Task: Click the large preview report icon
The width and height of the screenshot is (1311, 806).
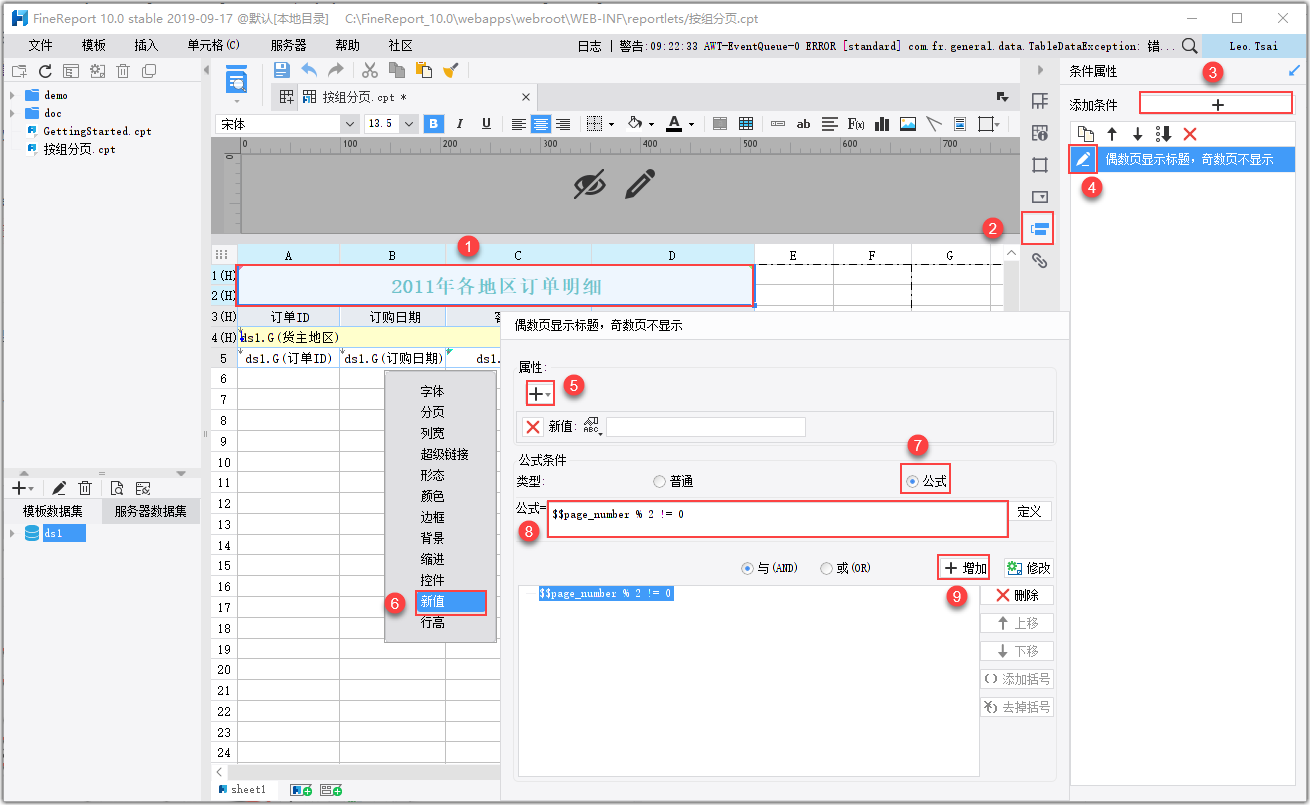Action: [236, 80]
